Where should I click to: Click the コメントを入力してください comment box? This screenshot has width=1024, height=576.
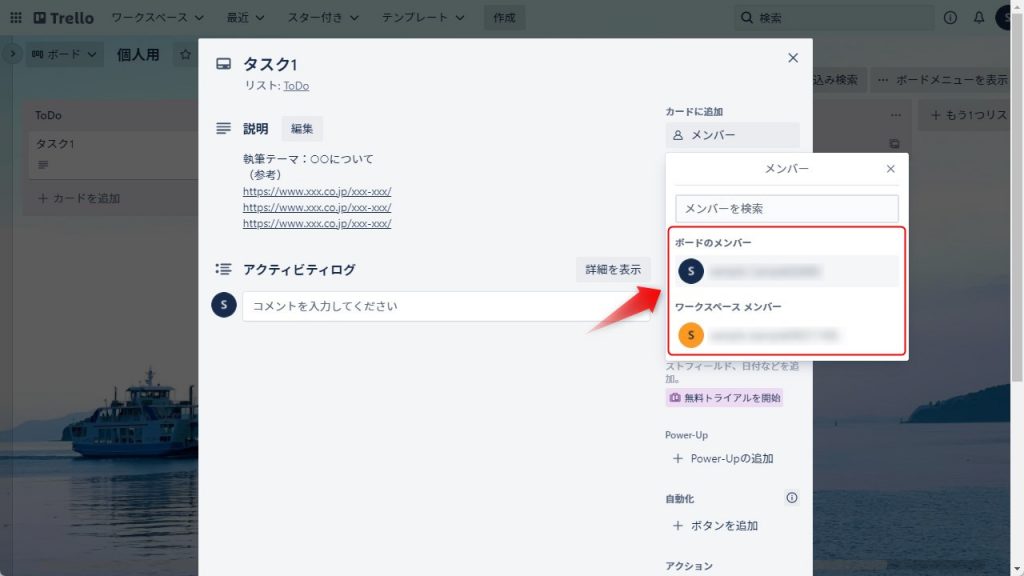pos(446,306)
